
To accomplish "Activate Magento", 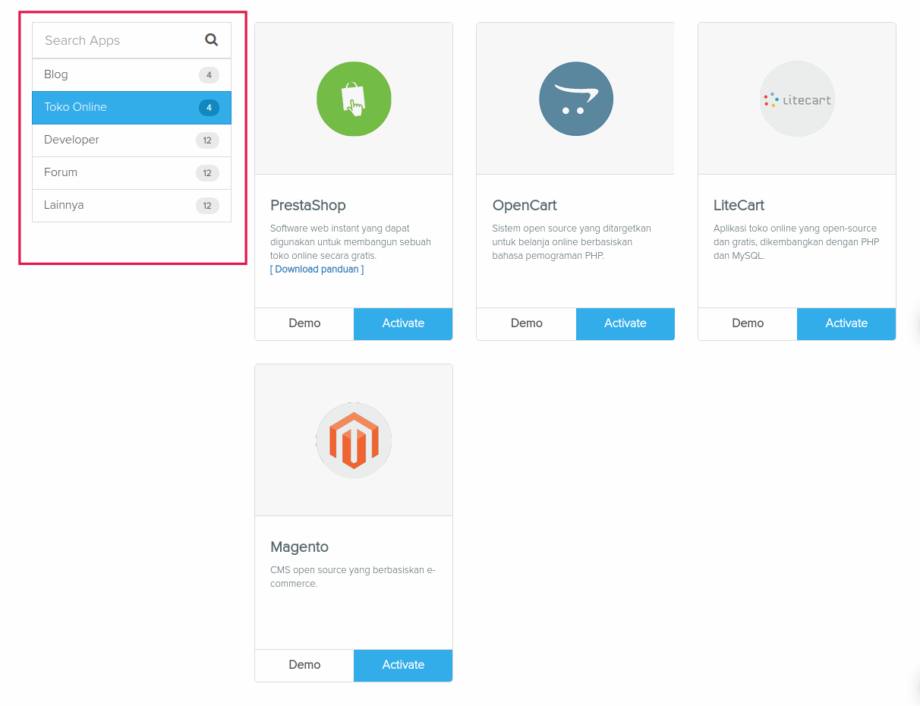I will point(402,665).
